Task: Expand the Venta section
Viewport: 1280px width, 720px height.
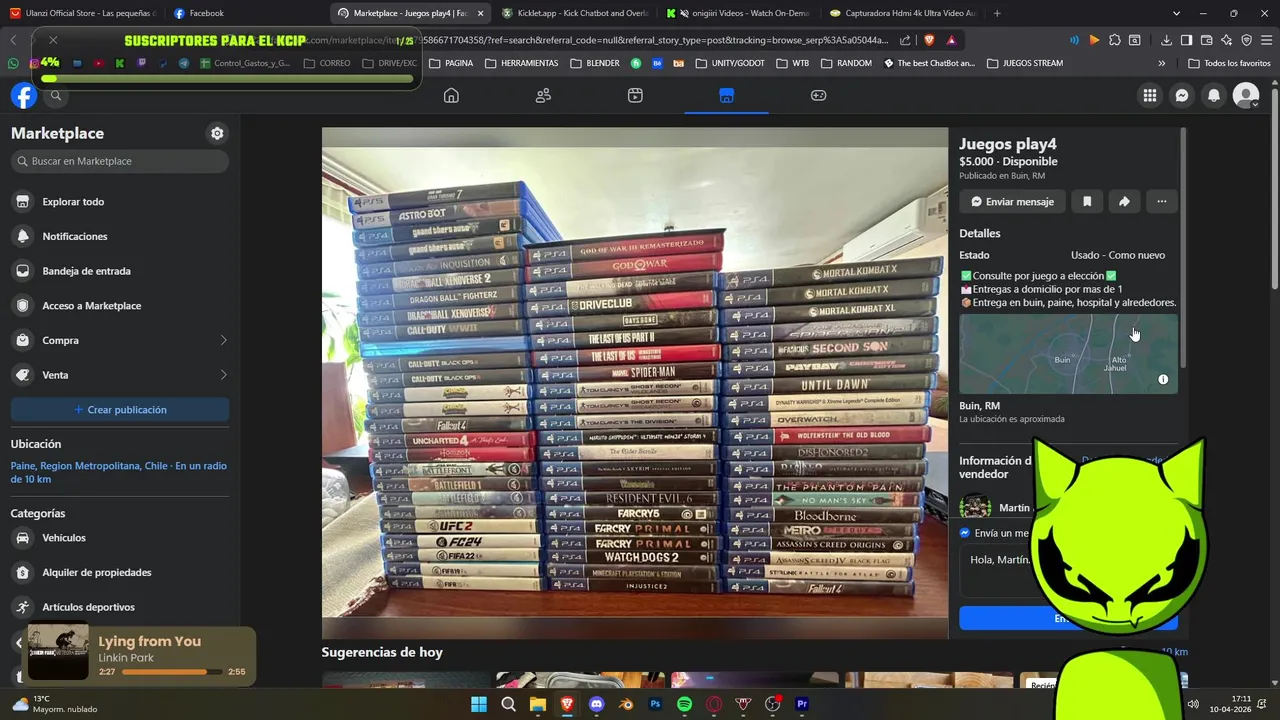Action: [x=120, y=375]
